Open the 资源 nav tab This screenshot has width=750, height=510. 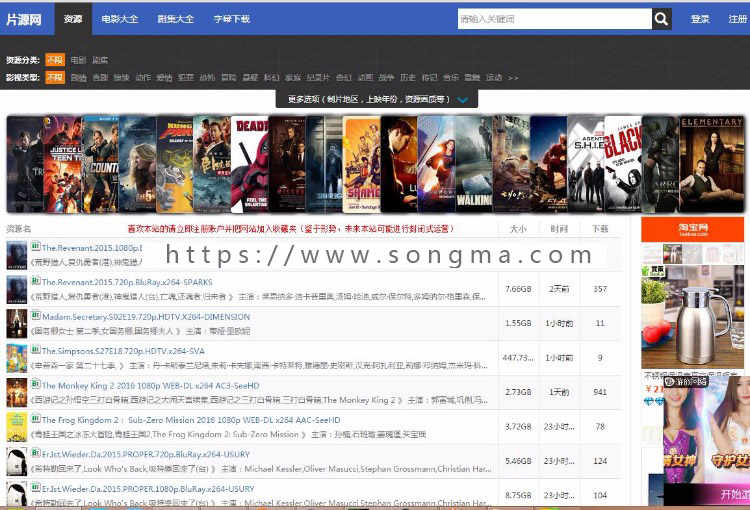pos(73,19)
